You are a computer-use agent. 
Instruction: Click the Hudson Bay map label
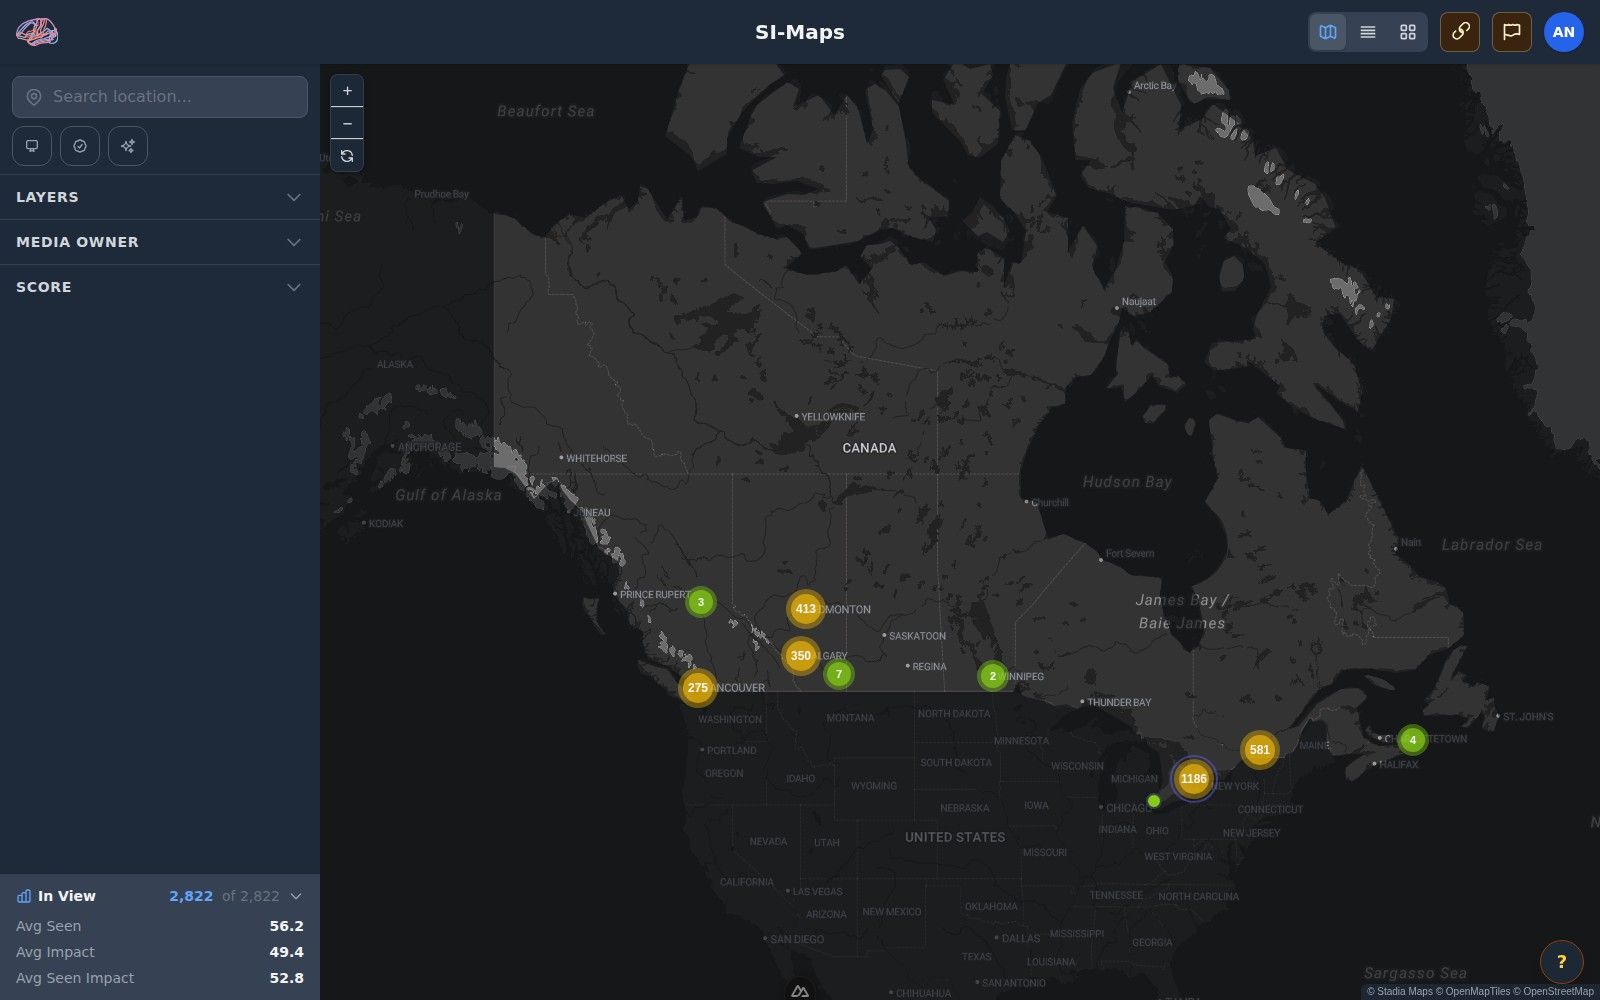(1127, 482)
